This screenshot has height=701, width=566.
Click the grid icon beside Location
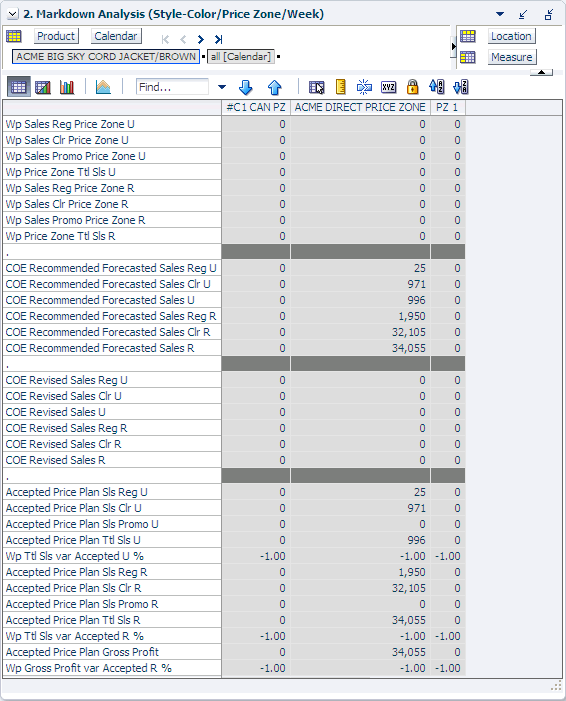click(468, 36)
